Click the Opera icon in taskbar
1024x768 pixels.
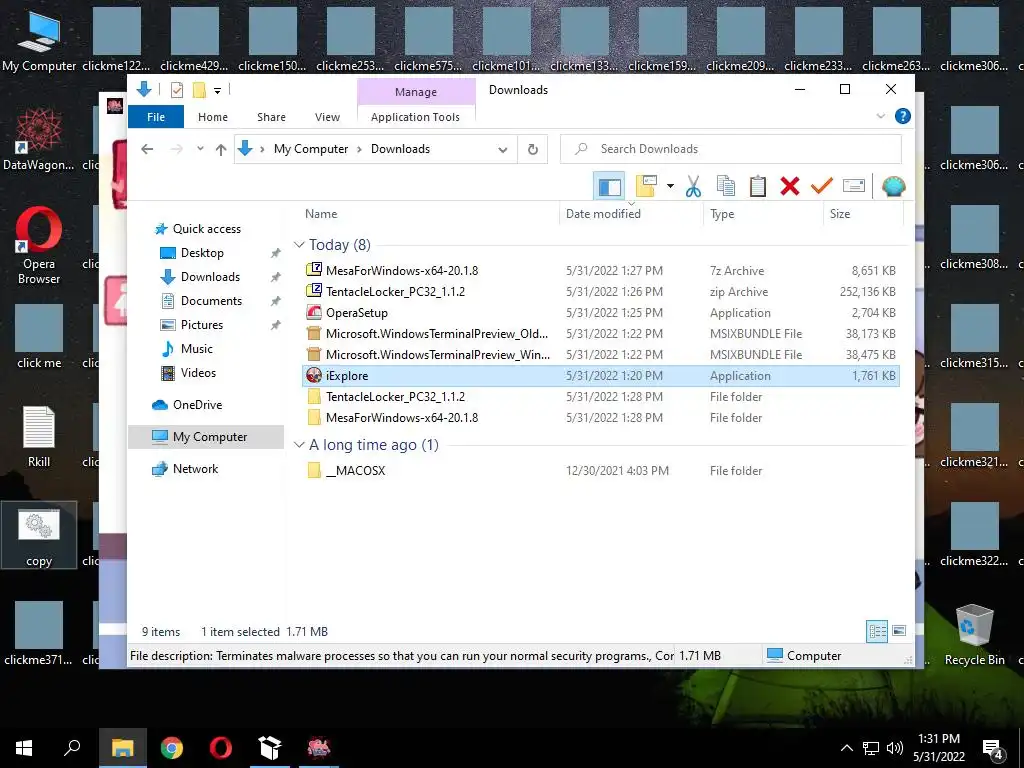(221, 748)
